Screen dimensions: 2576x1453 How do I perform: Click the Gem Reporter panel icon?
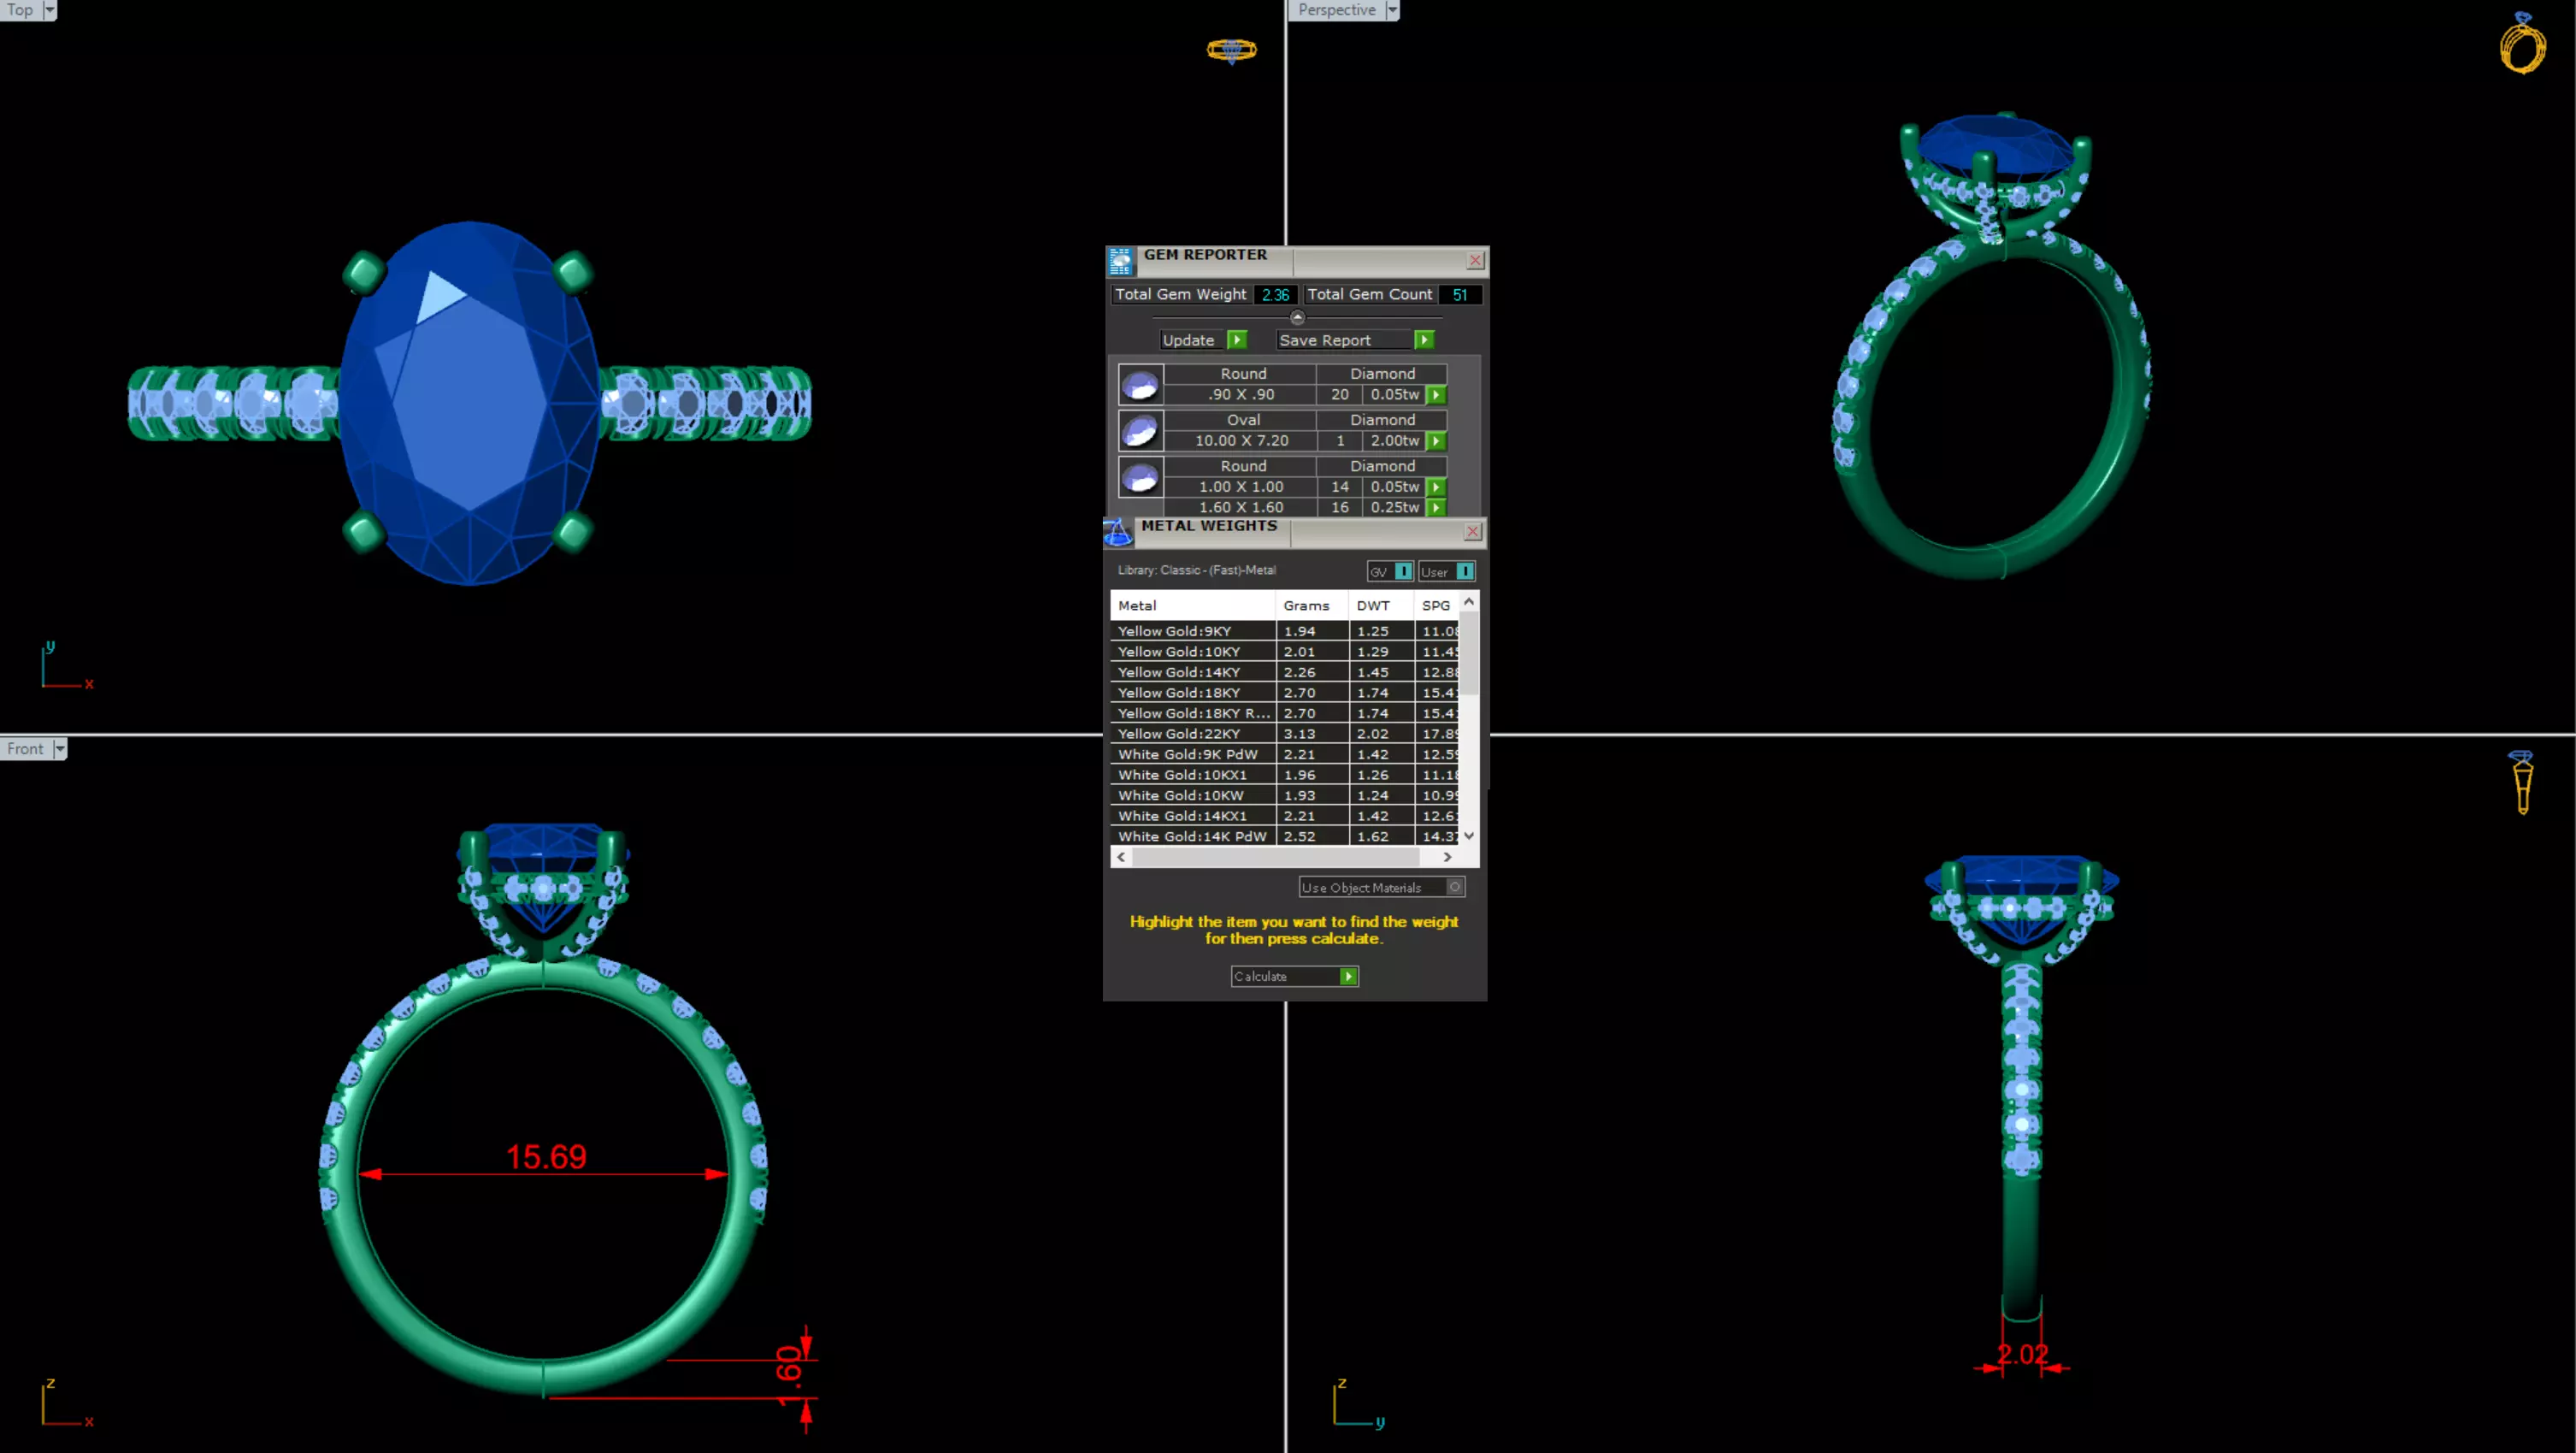pos(1120,261)
